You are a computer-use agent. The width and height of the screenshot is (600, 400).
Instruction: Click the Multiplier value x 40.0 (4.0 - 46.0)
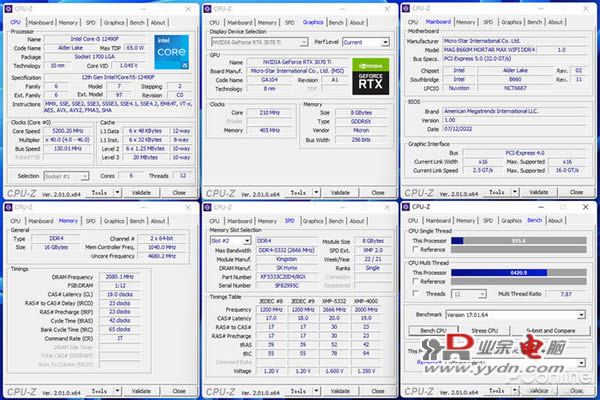68,140
